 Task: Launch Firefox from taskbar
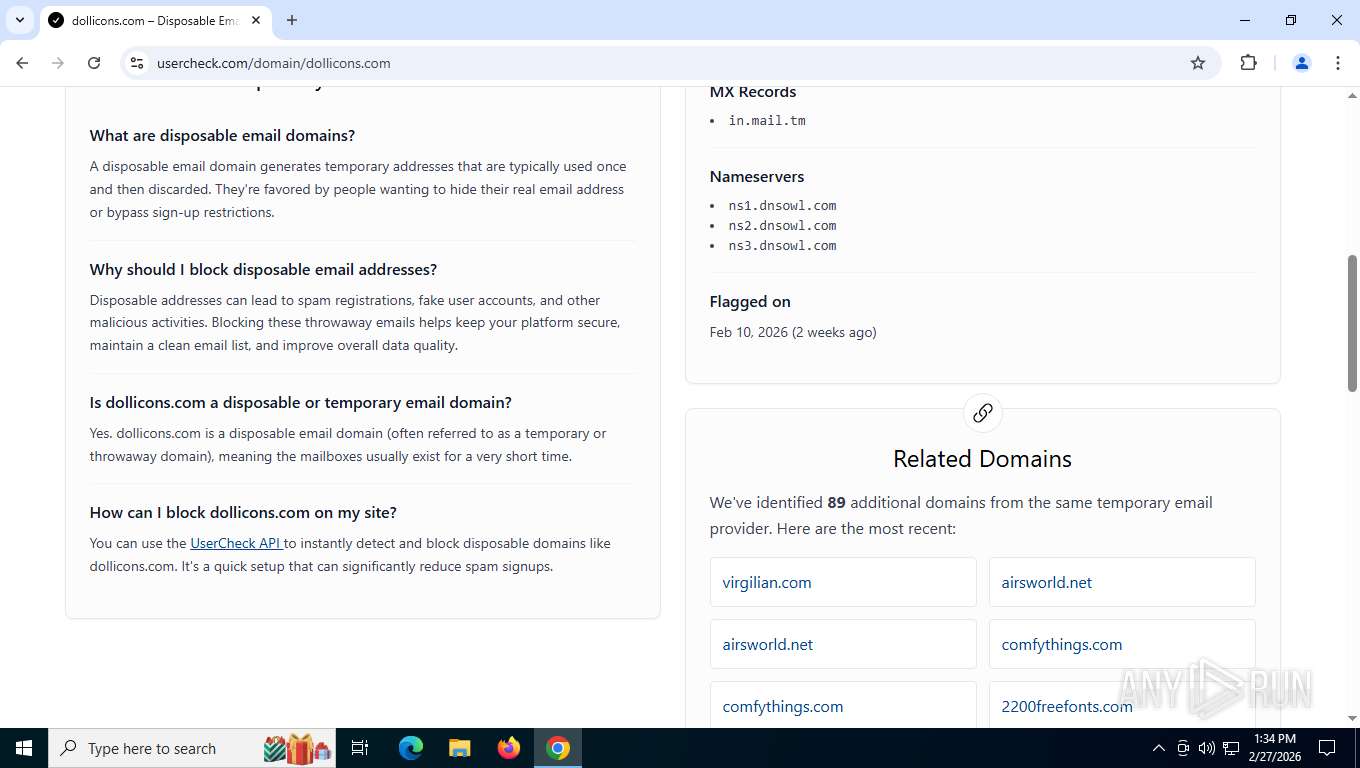[x=509, y=748]
